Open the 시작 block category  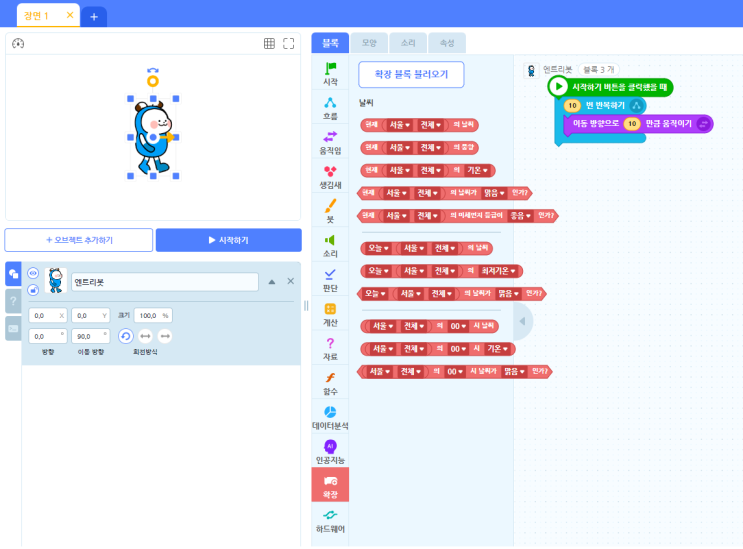coord(330,74)
